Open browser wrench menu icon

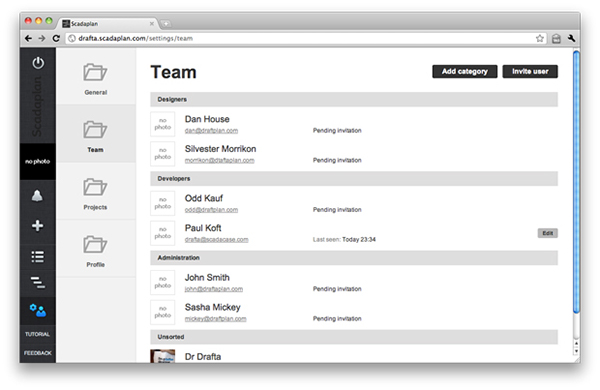tap(571, 38)
